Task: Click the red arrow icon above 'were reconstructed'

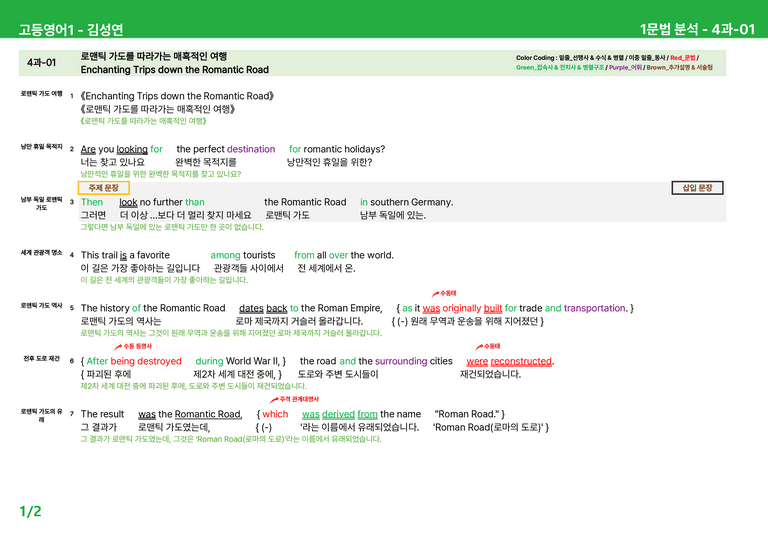Action: pos(479,347)
